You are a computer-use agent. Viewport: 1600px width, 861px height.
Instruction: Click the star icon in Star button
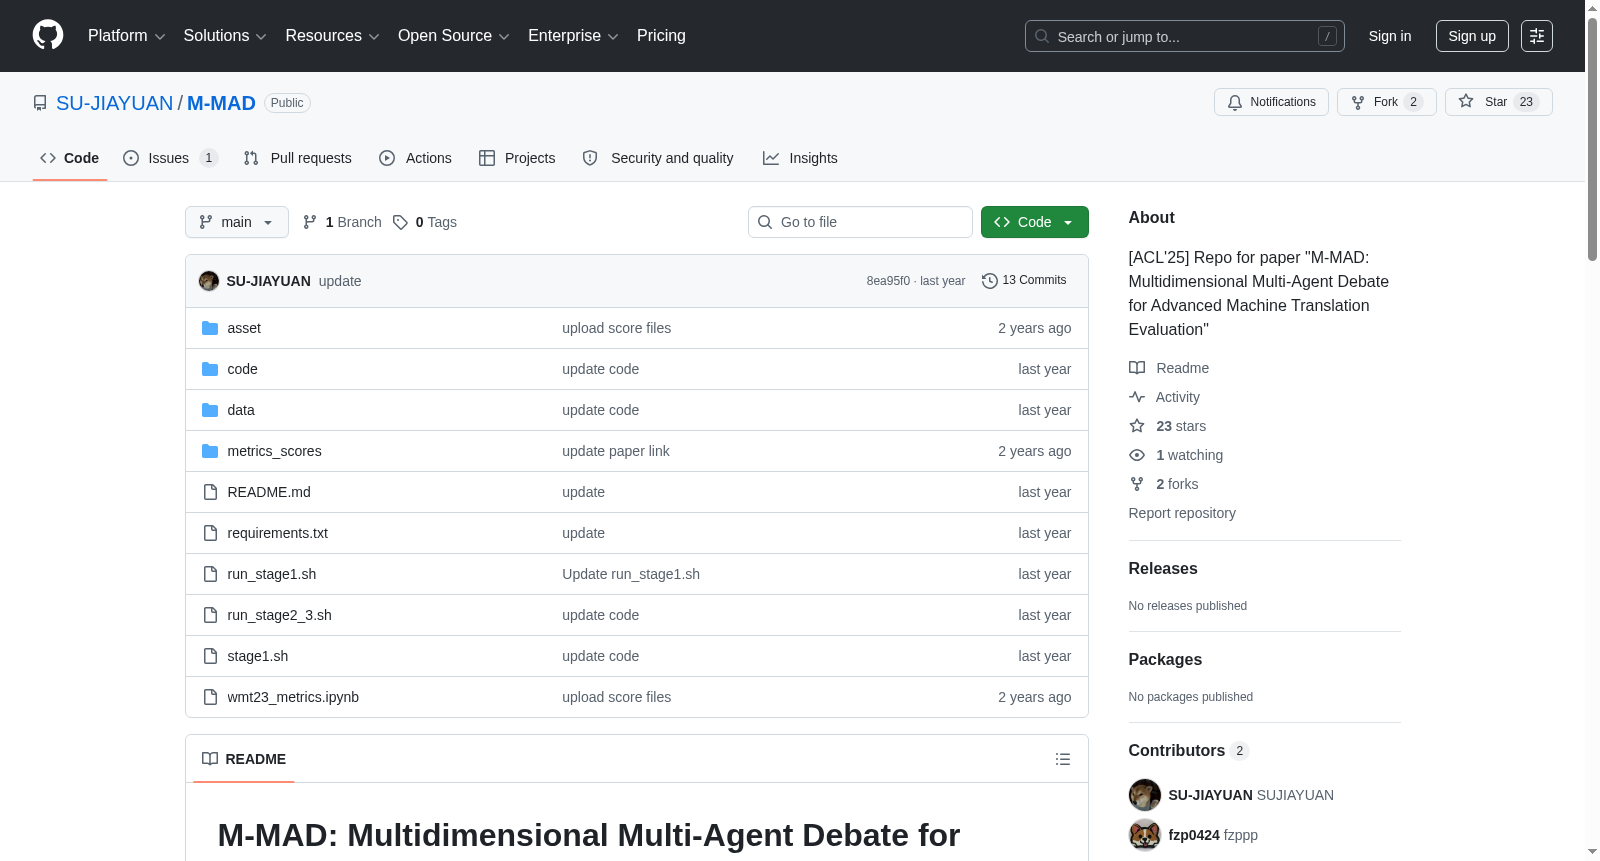click(1466, 101)
